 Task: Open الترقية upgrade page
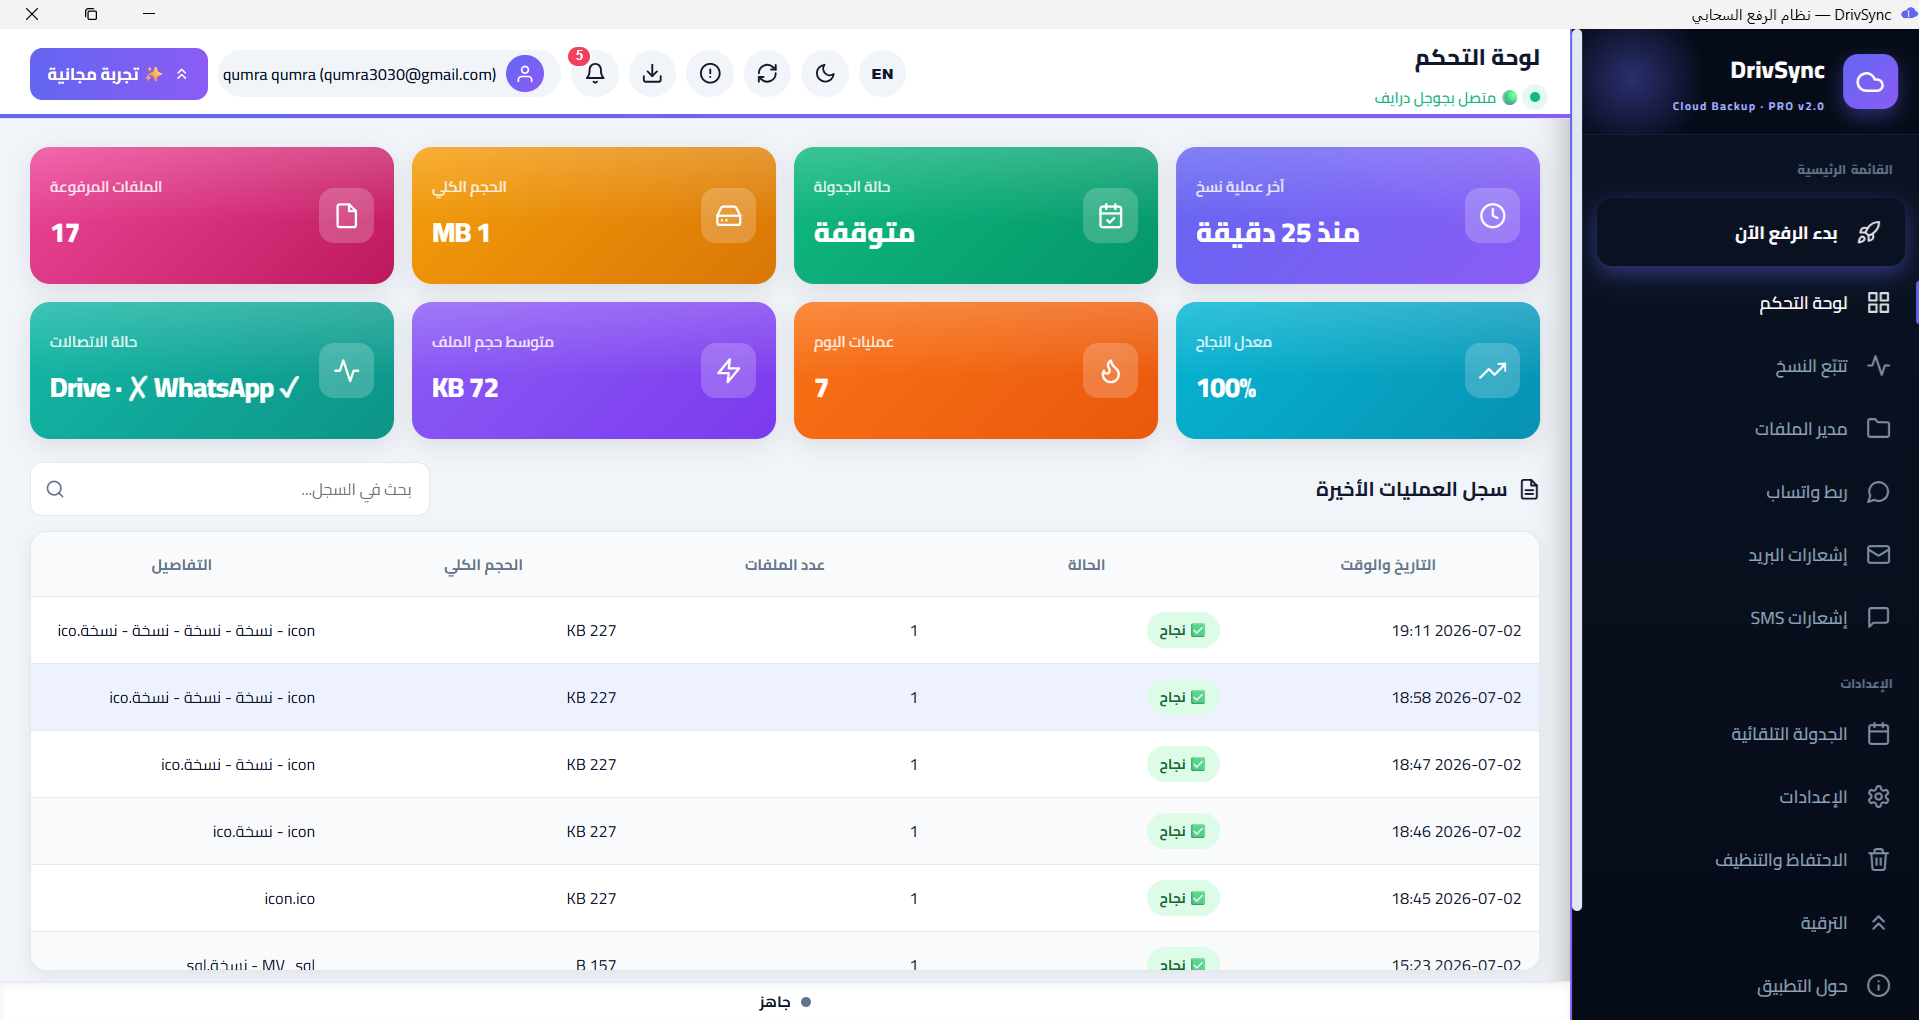1750,923
